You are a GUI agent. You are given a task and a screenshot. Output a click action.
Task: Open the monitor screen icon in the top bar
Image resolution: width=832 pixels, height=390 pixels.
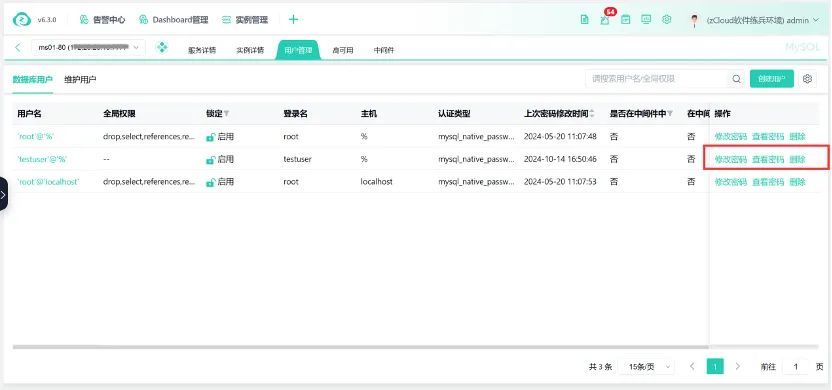(x=646, y=20)
